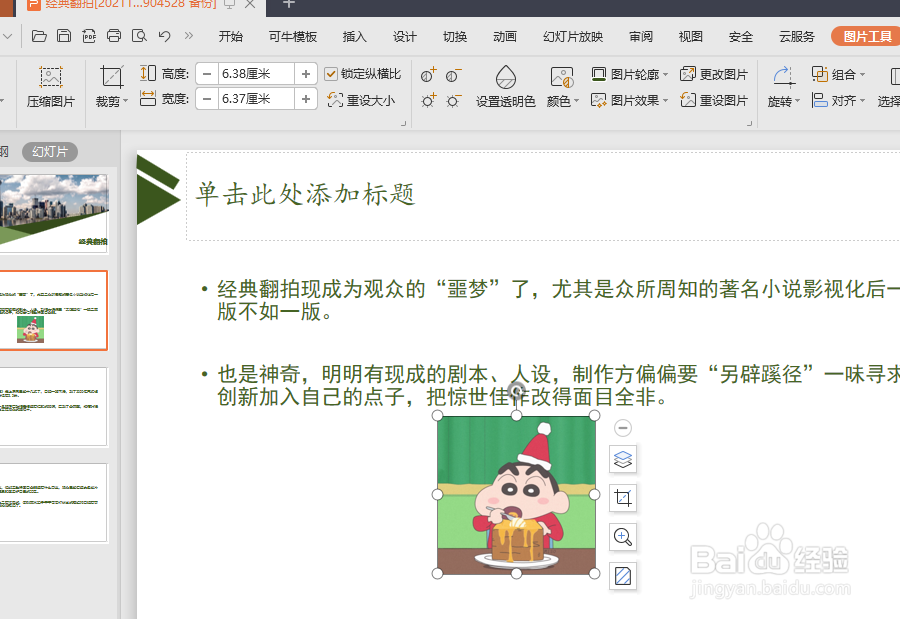900x619 pixels.
Task: Open print preview icon
Action: coord(139,36)
